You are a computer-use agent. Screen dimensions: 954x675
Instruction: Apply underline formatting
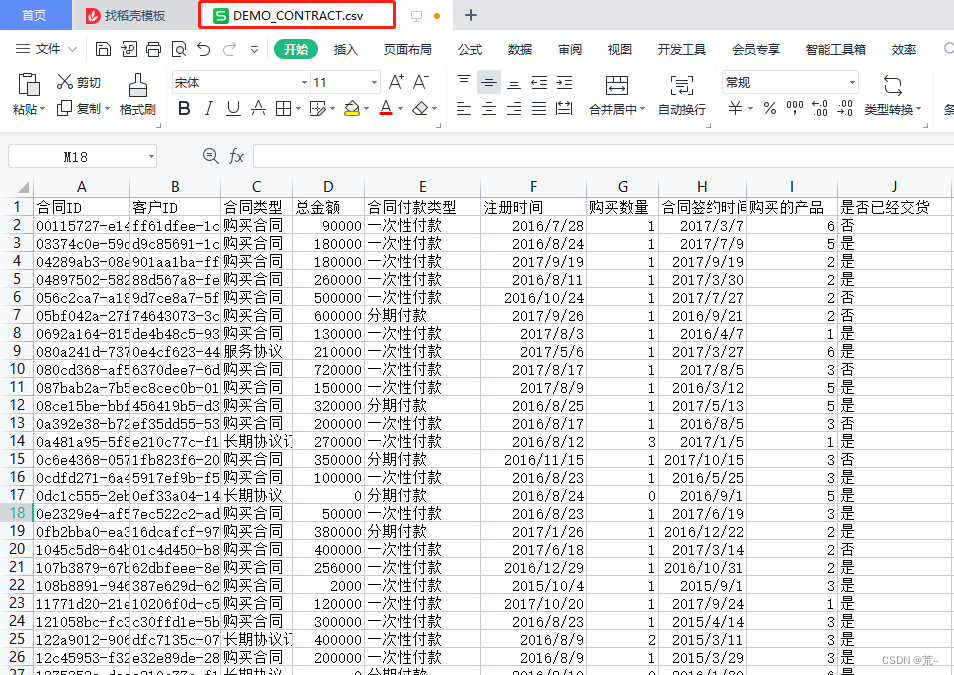233,108
